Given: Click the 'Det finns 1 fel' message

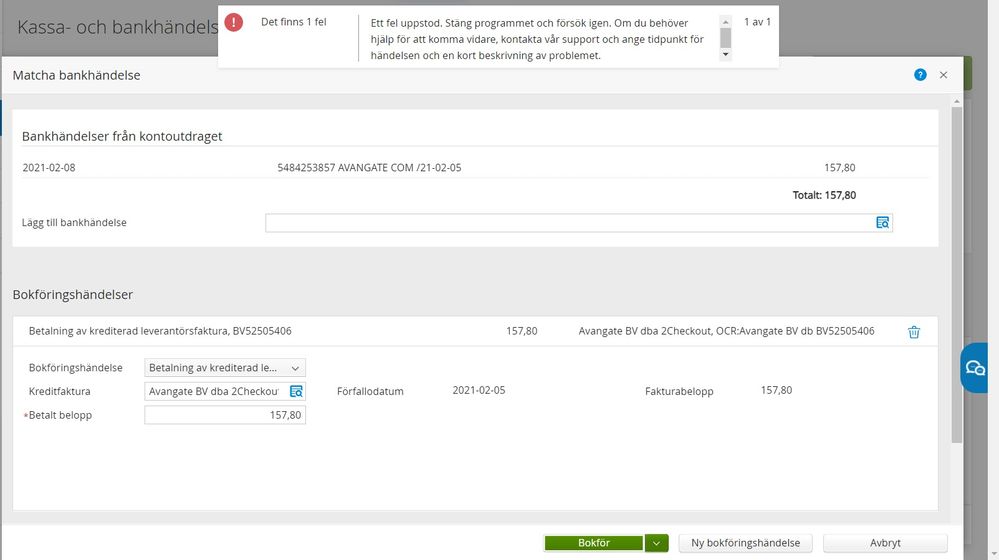Looking at the screenshot, I should point(293,22).
